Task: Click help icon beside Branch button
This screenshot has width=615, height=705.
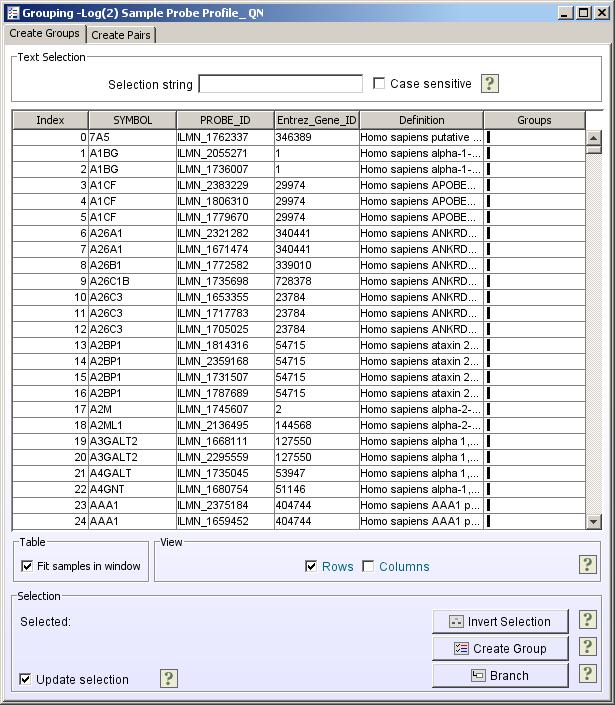Action: [x=587, y=674]
